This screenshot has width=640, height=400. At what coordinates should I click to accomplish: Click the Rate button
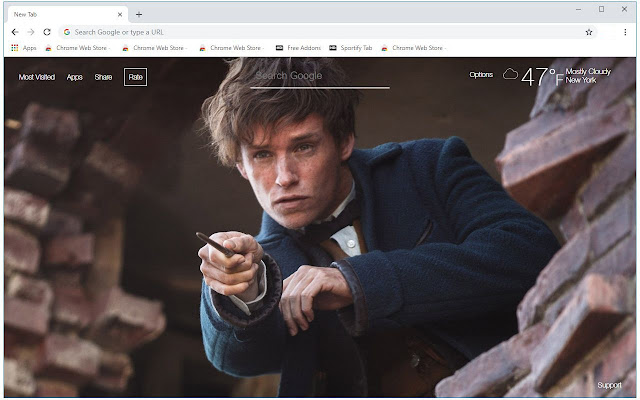click(x=136, y=77)
